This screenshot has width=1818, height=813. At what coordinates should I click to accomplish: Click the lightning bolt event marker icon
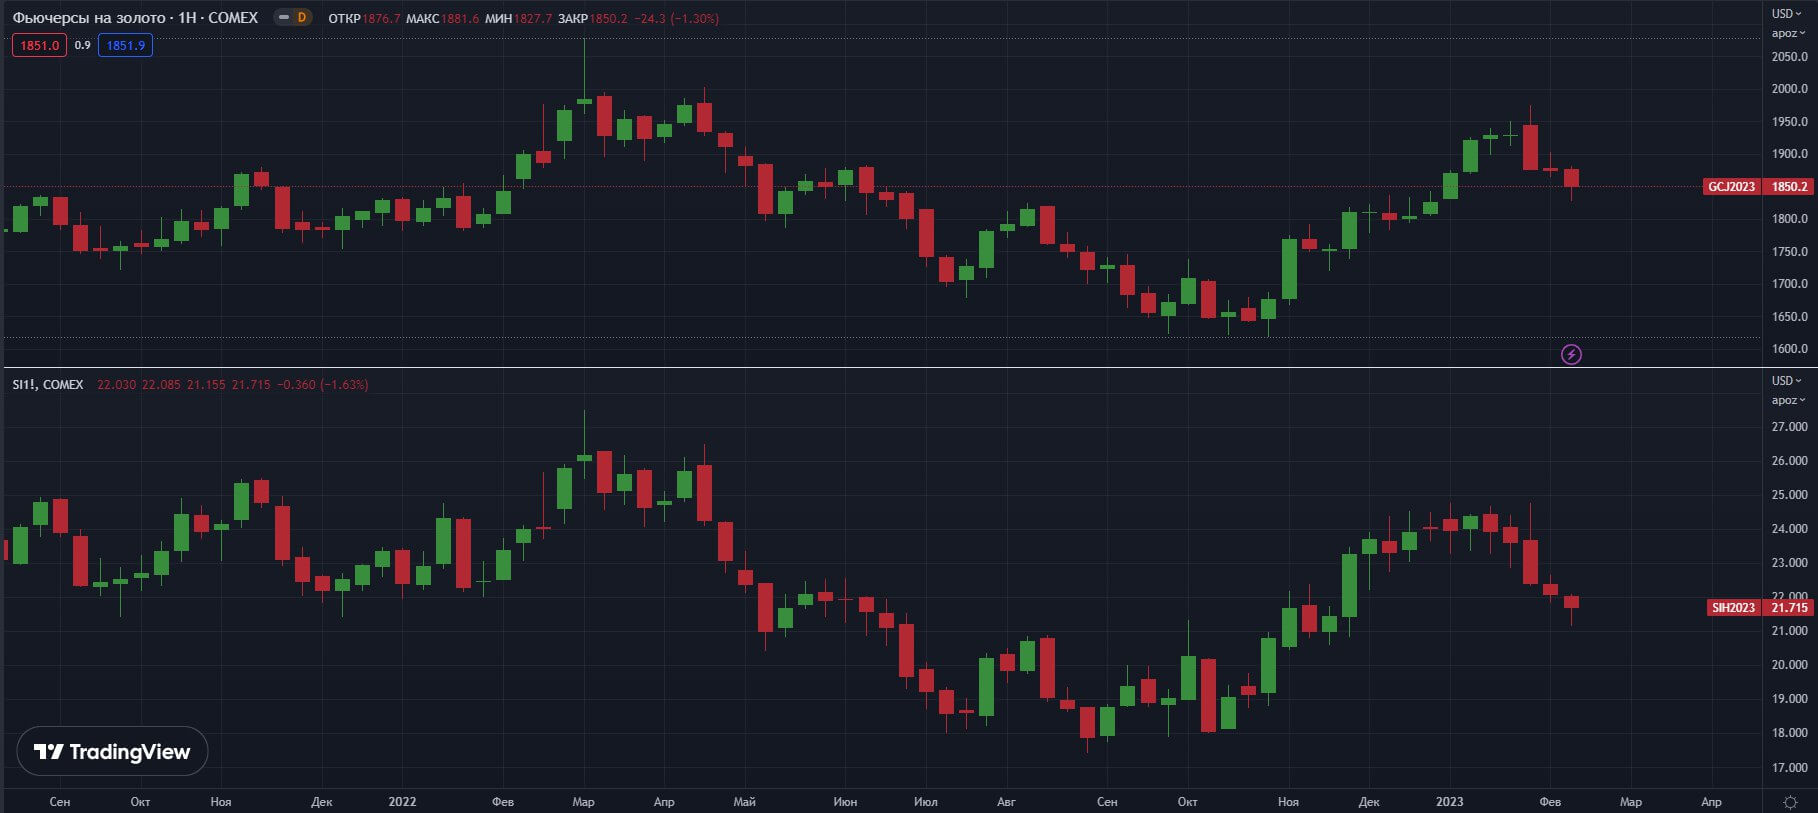[x=1571, y=354]
